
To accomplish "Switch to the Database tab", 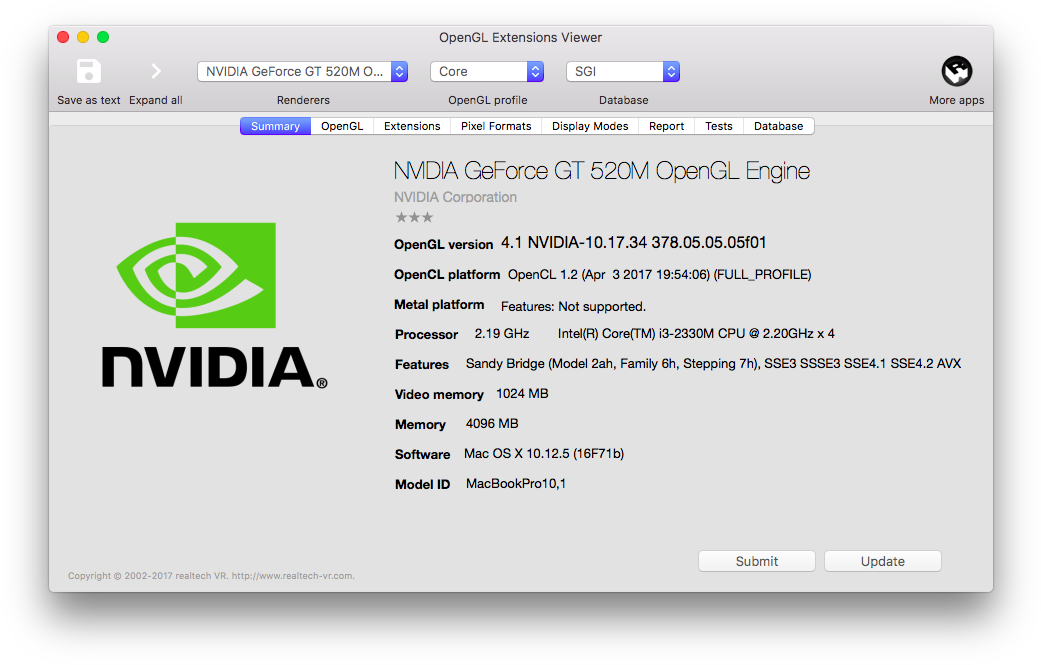I will coord(777,126).
